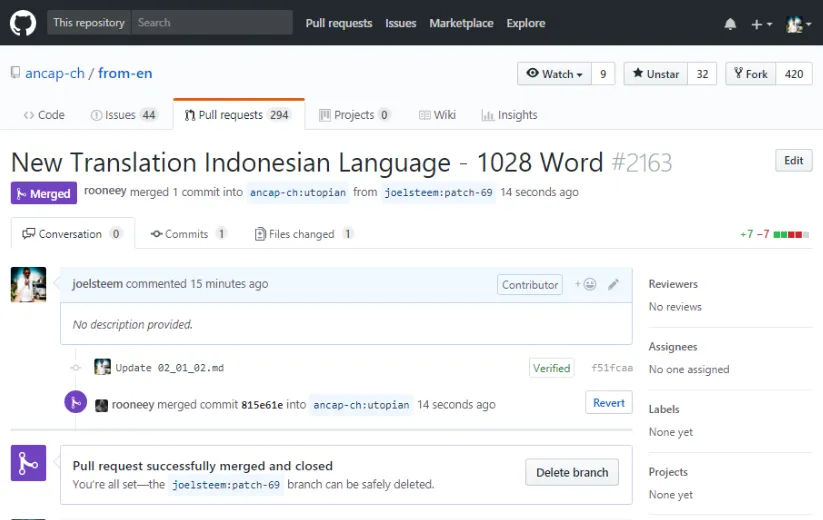Click the purple merge event icon
This screenshot has width=823, height=520.
click(x=76, y=402)
